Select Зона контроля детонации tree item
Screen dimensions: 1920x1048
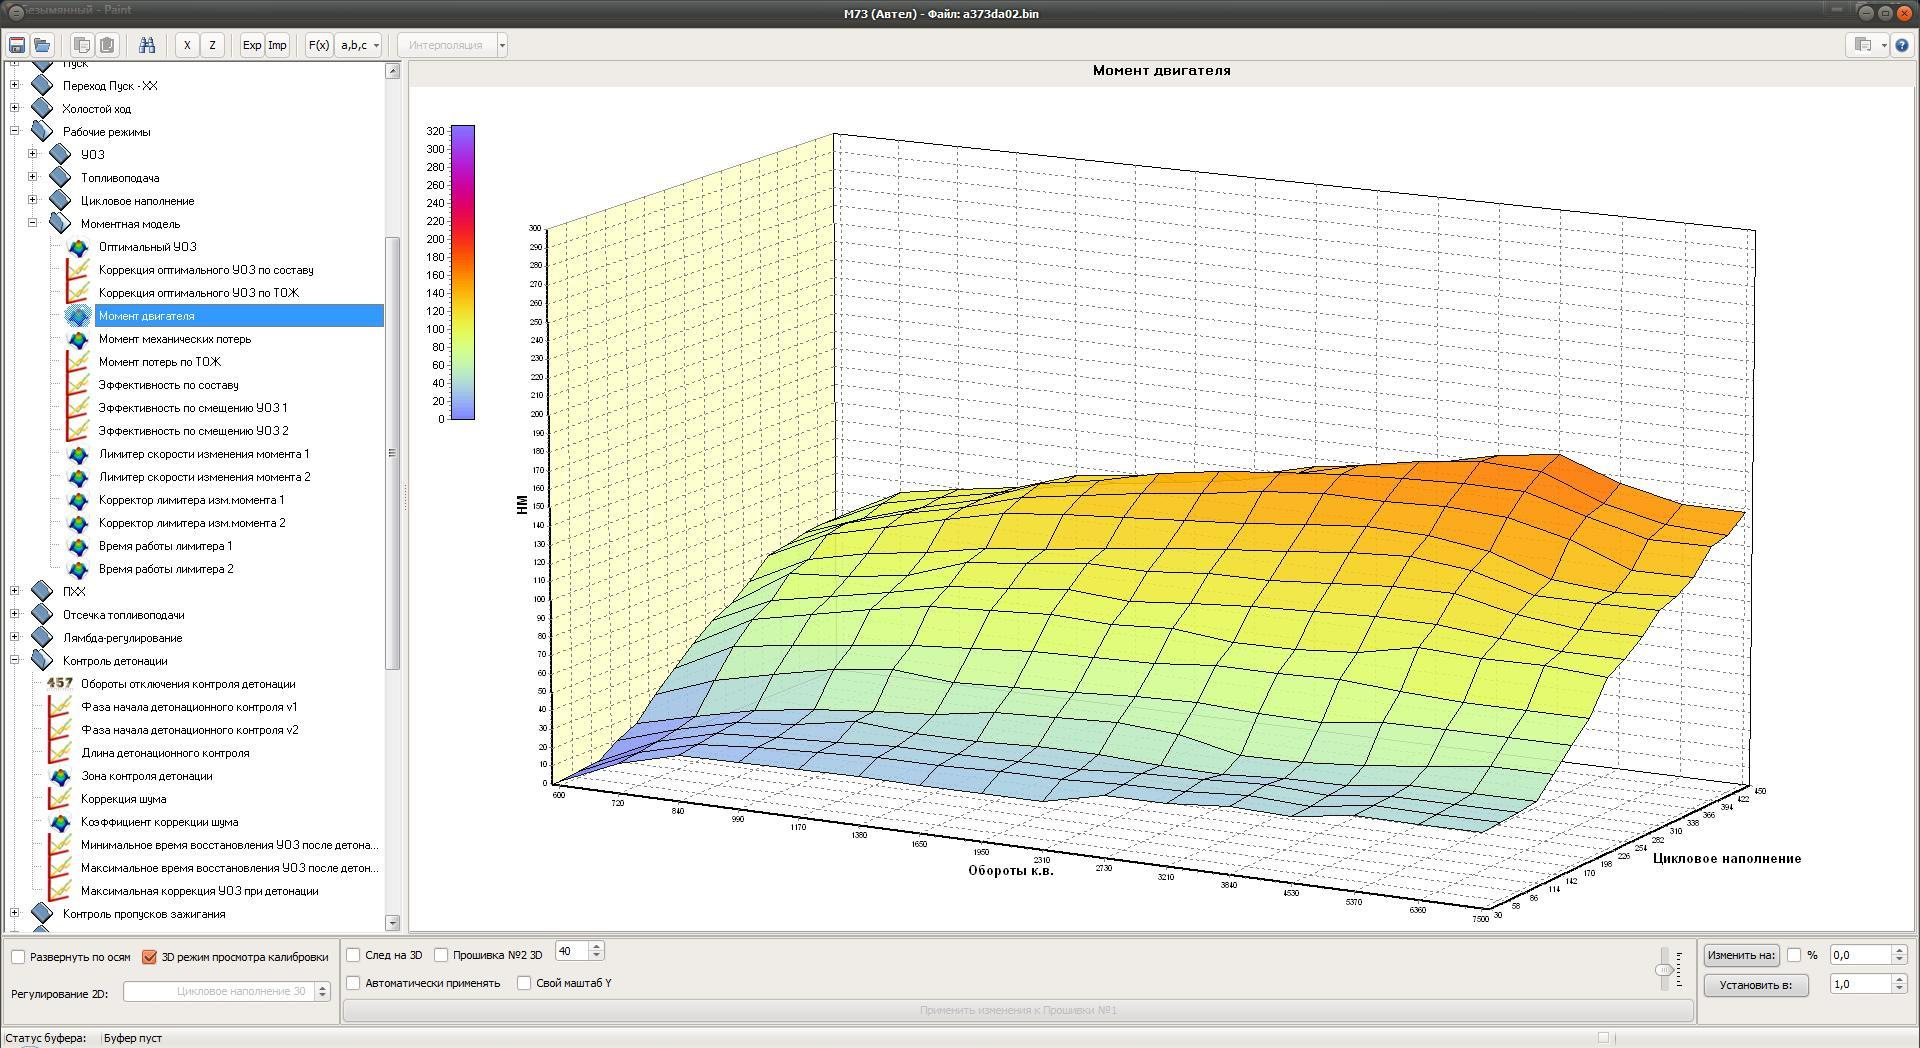[146, 776]
